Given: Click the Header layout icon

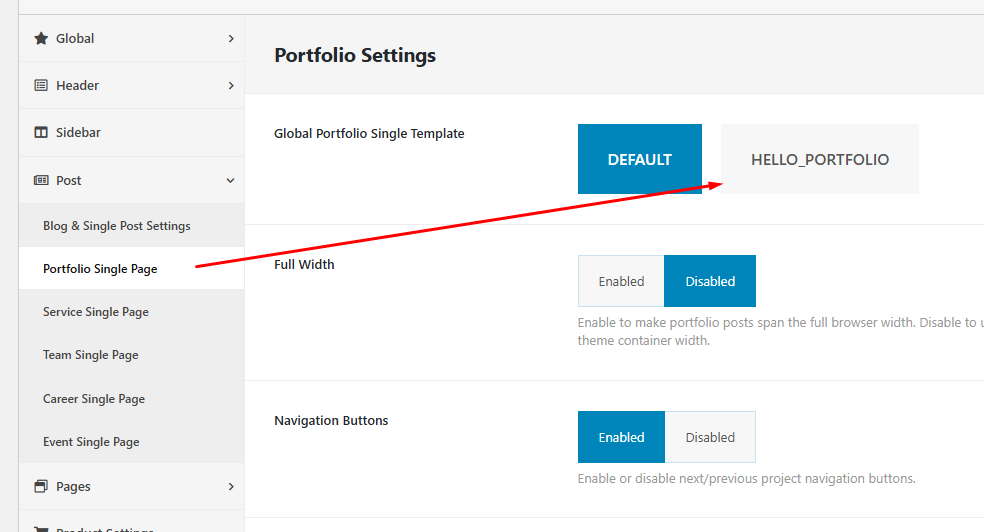Looking at the screenshot, I should coord(41,86).
